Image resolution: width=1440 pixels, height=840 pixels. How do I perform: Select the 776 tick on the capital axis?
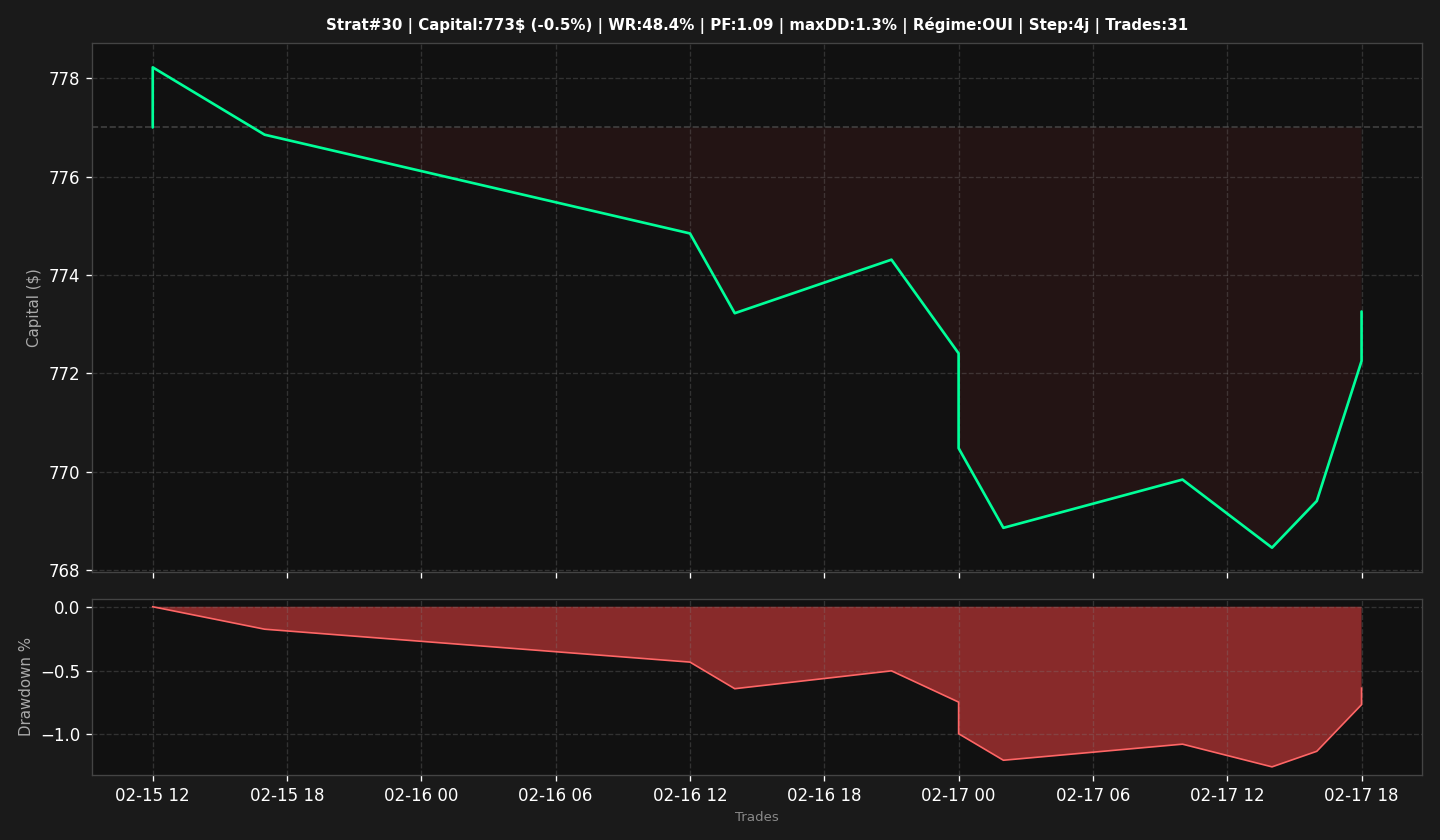click(x=63, y=178)
